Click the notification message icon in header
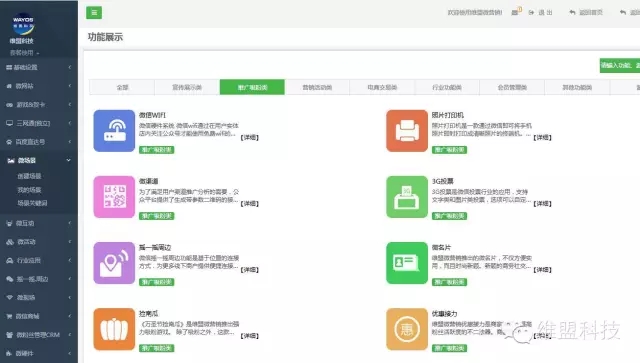The image size is (640, 363). 516,12
